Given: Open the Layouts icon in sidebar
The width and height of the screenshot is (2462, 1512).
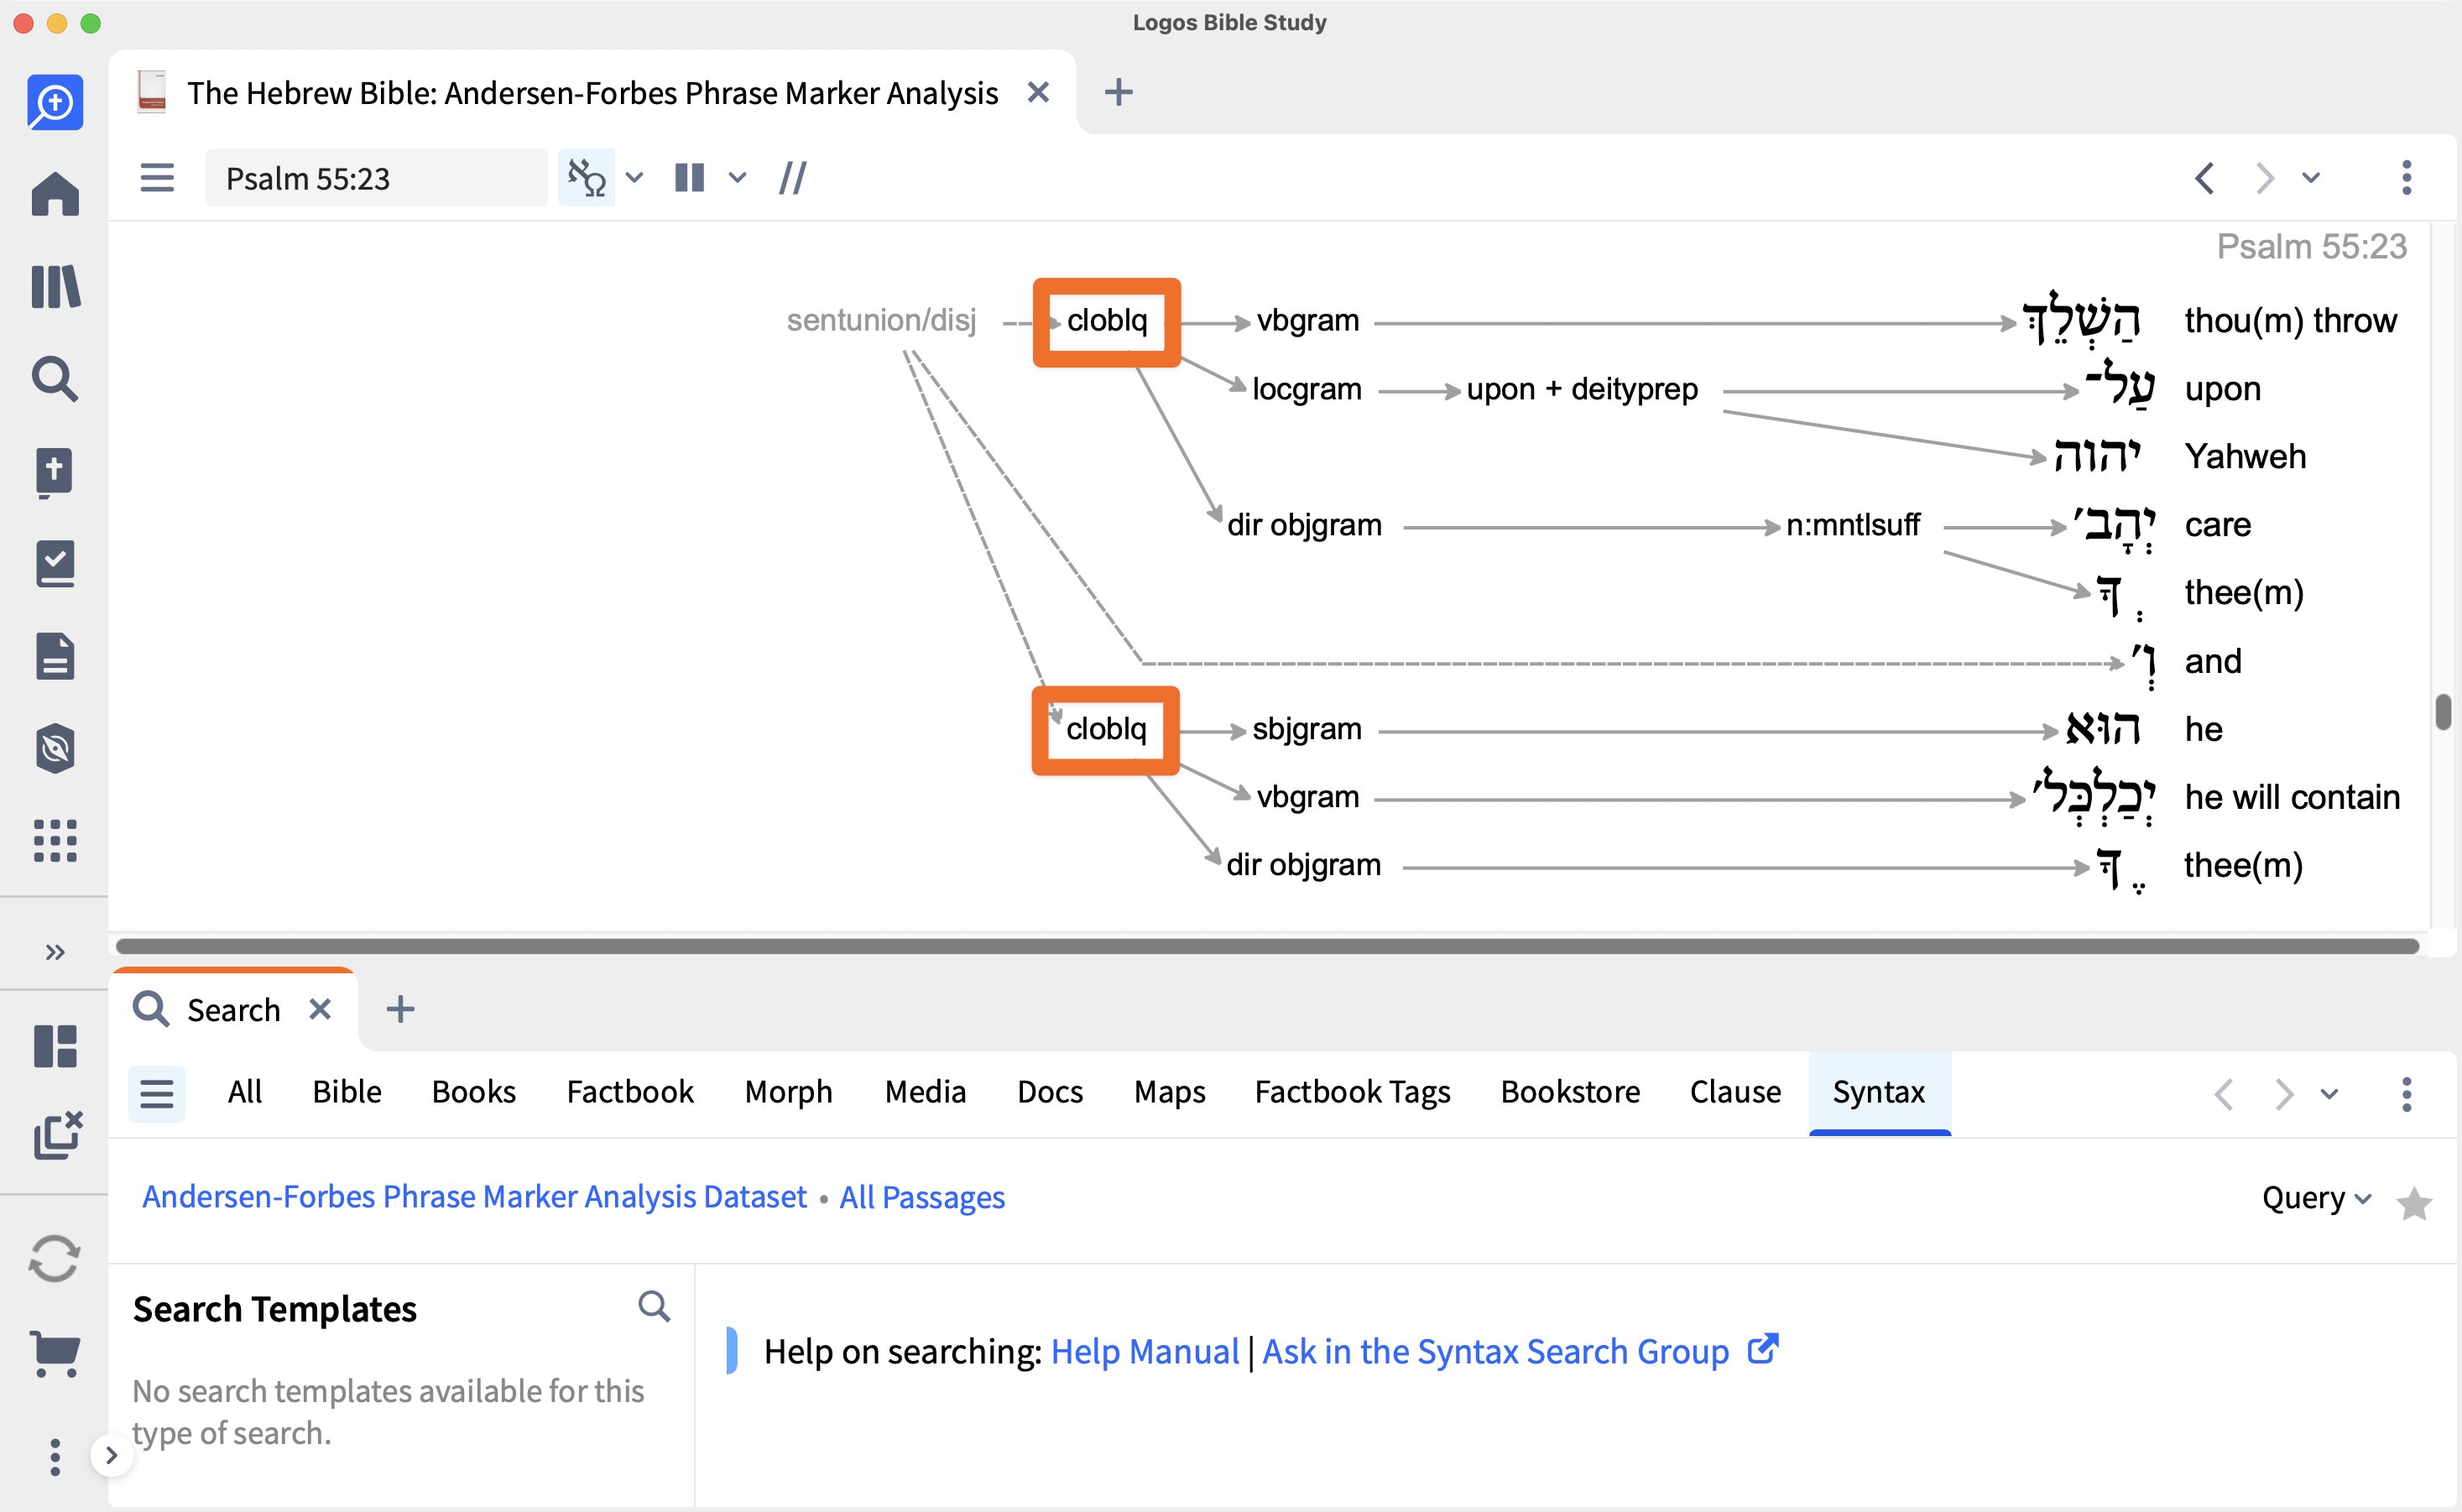Looking at the screenshot, I should 54,1046.
